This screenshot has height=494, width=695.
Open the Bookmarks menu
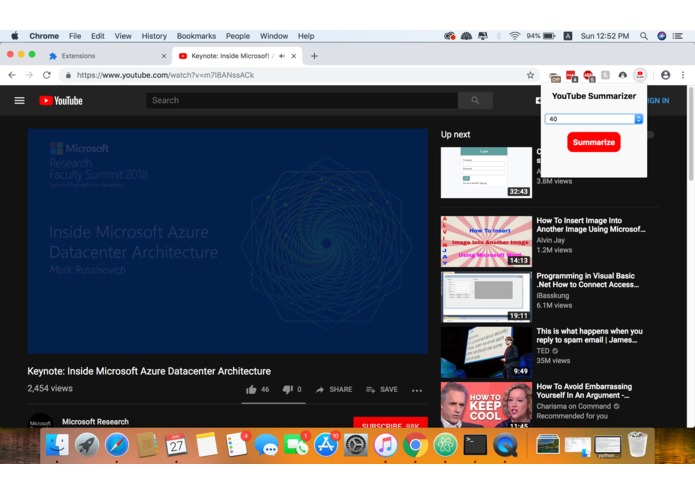[196, 36]
